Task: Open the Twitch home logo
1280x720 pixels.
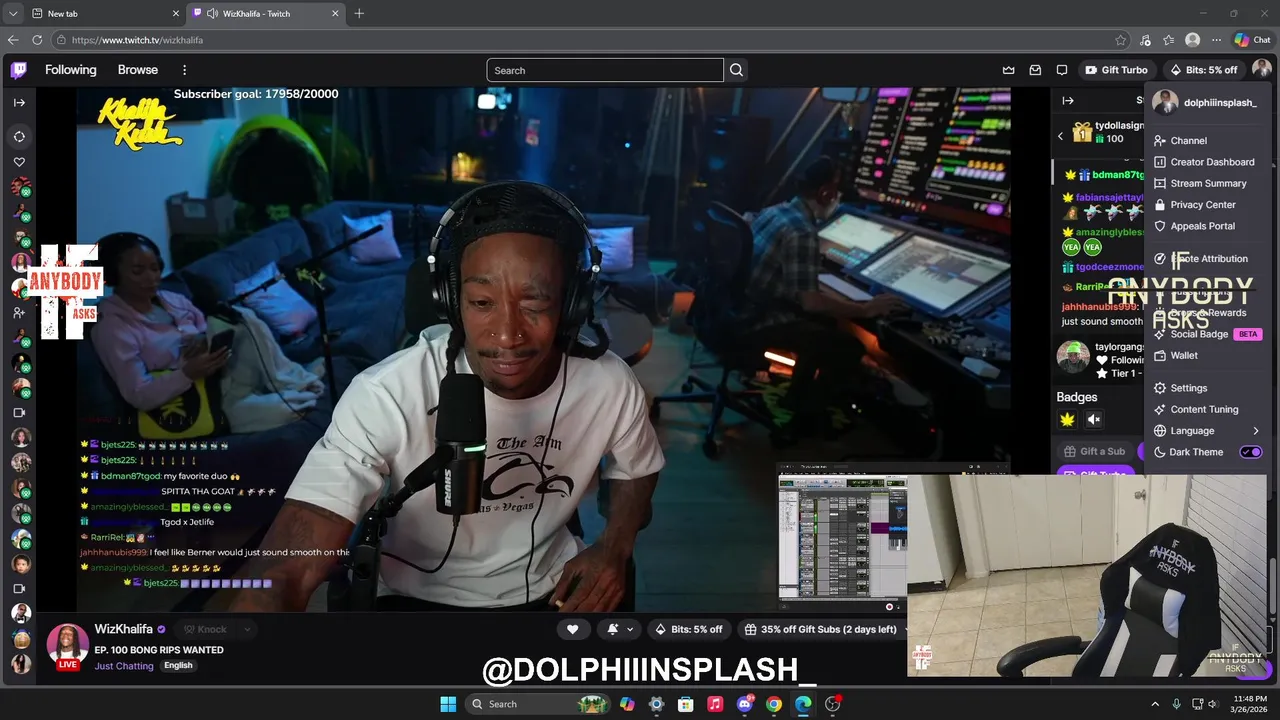Action: point(19,70)
